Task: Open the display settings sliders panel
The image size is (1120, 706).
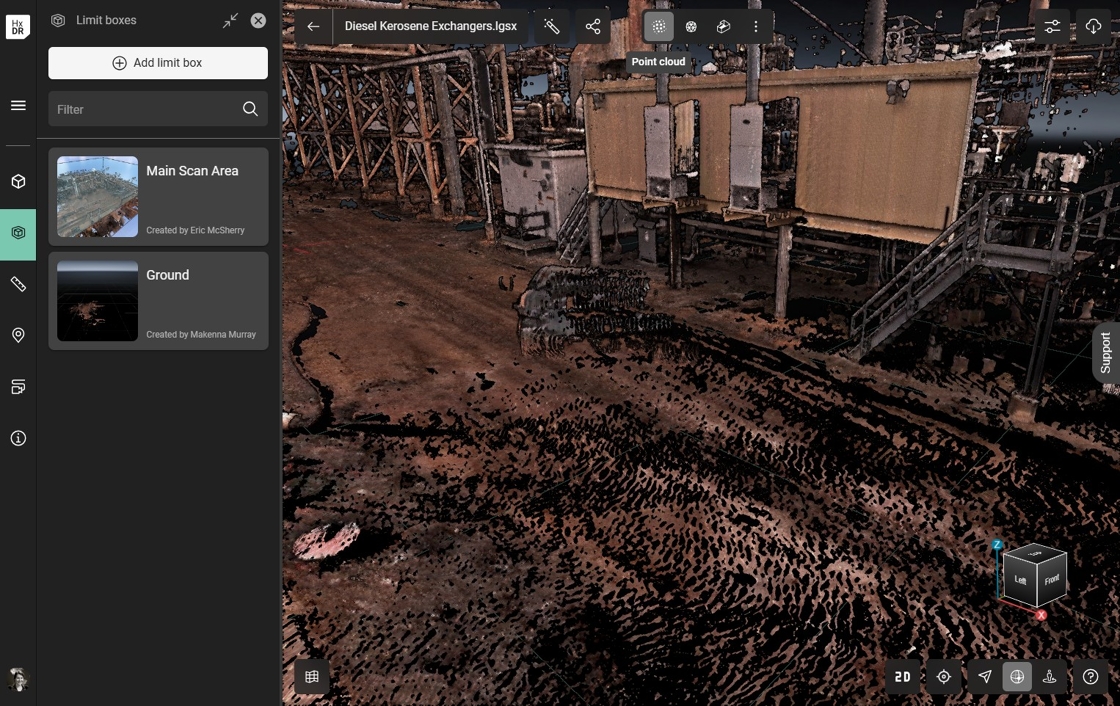Action: click(1052, 27)
